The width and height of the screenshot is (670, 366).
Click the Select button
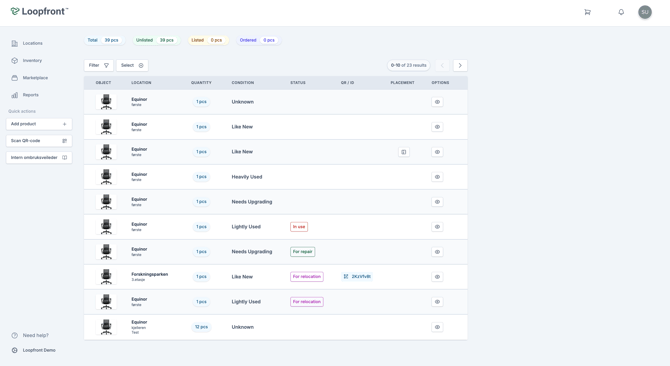132,65
